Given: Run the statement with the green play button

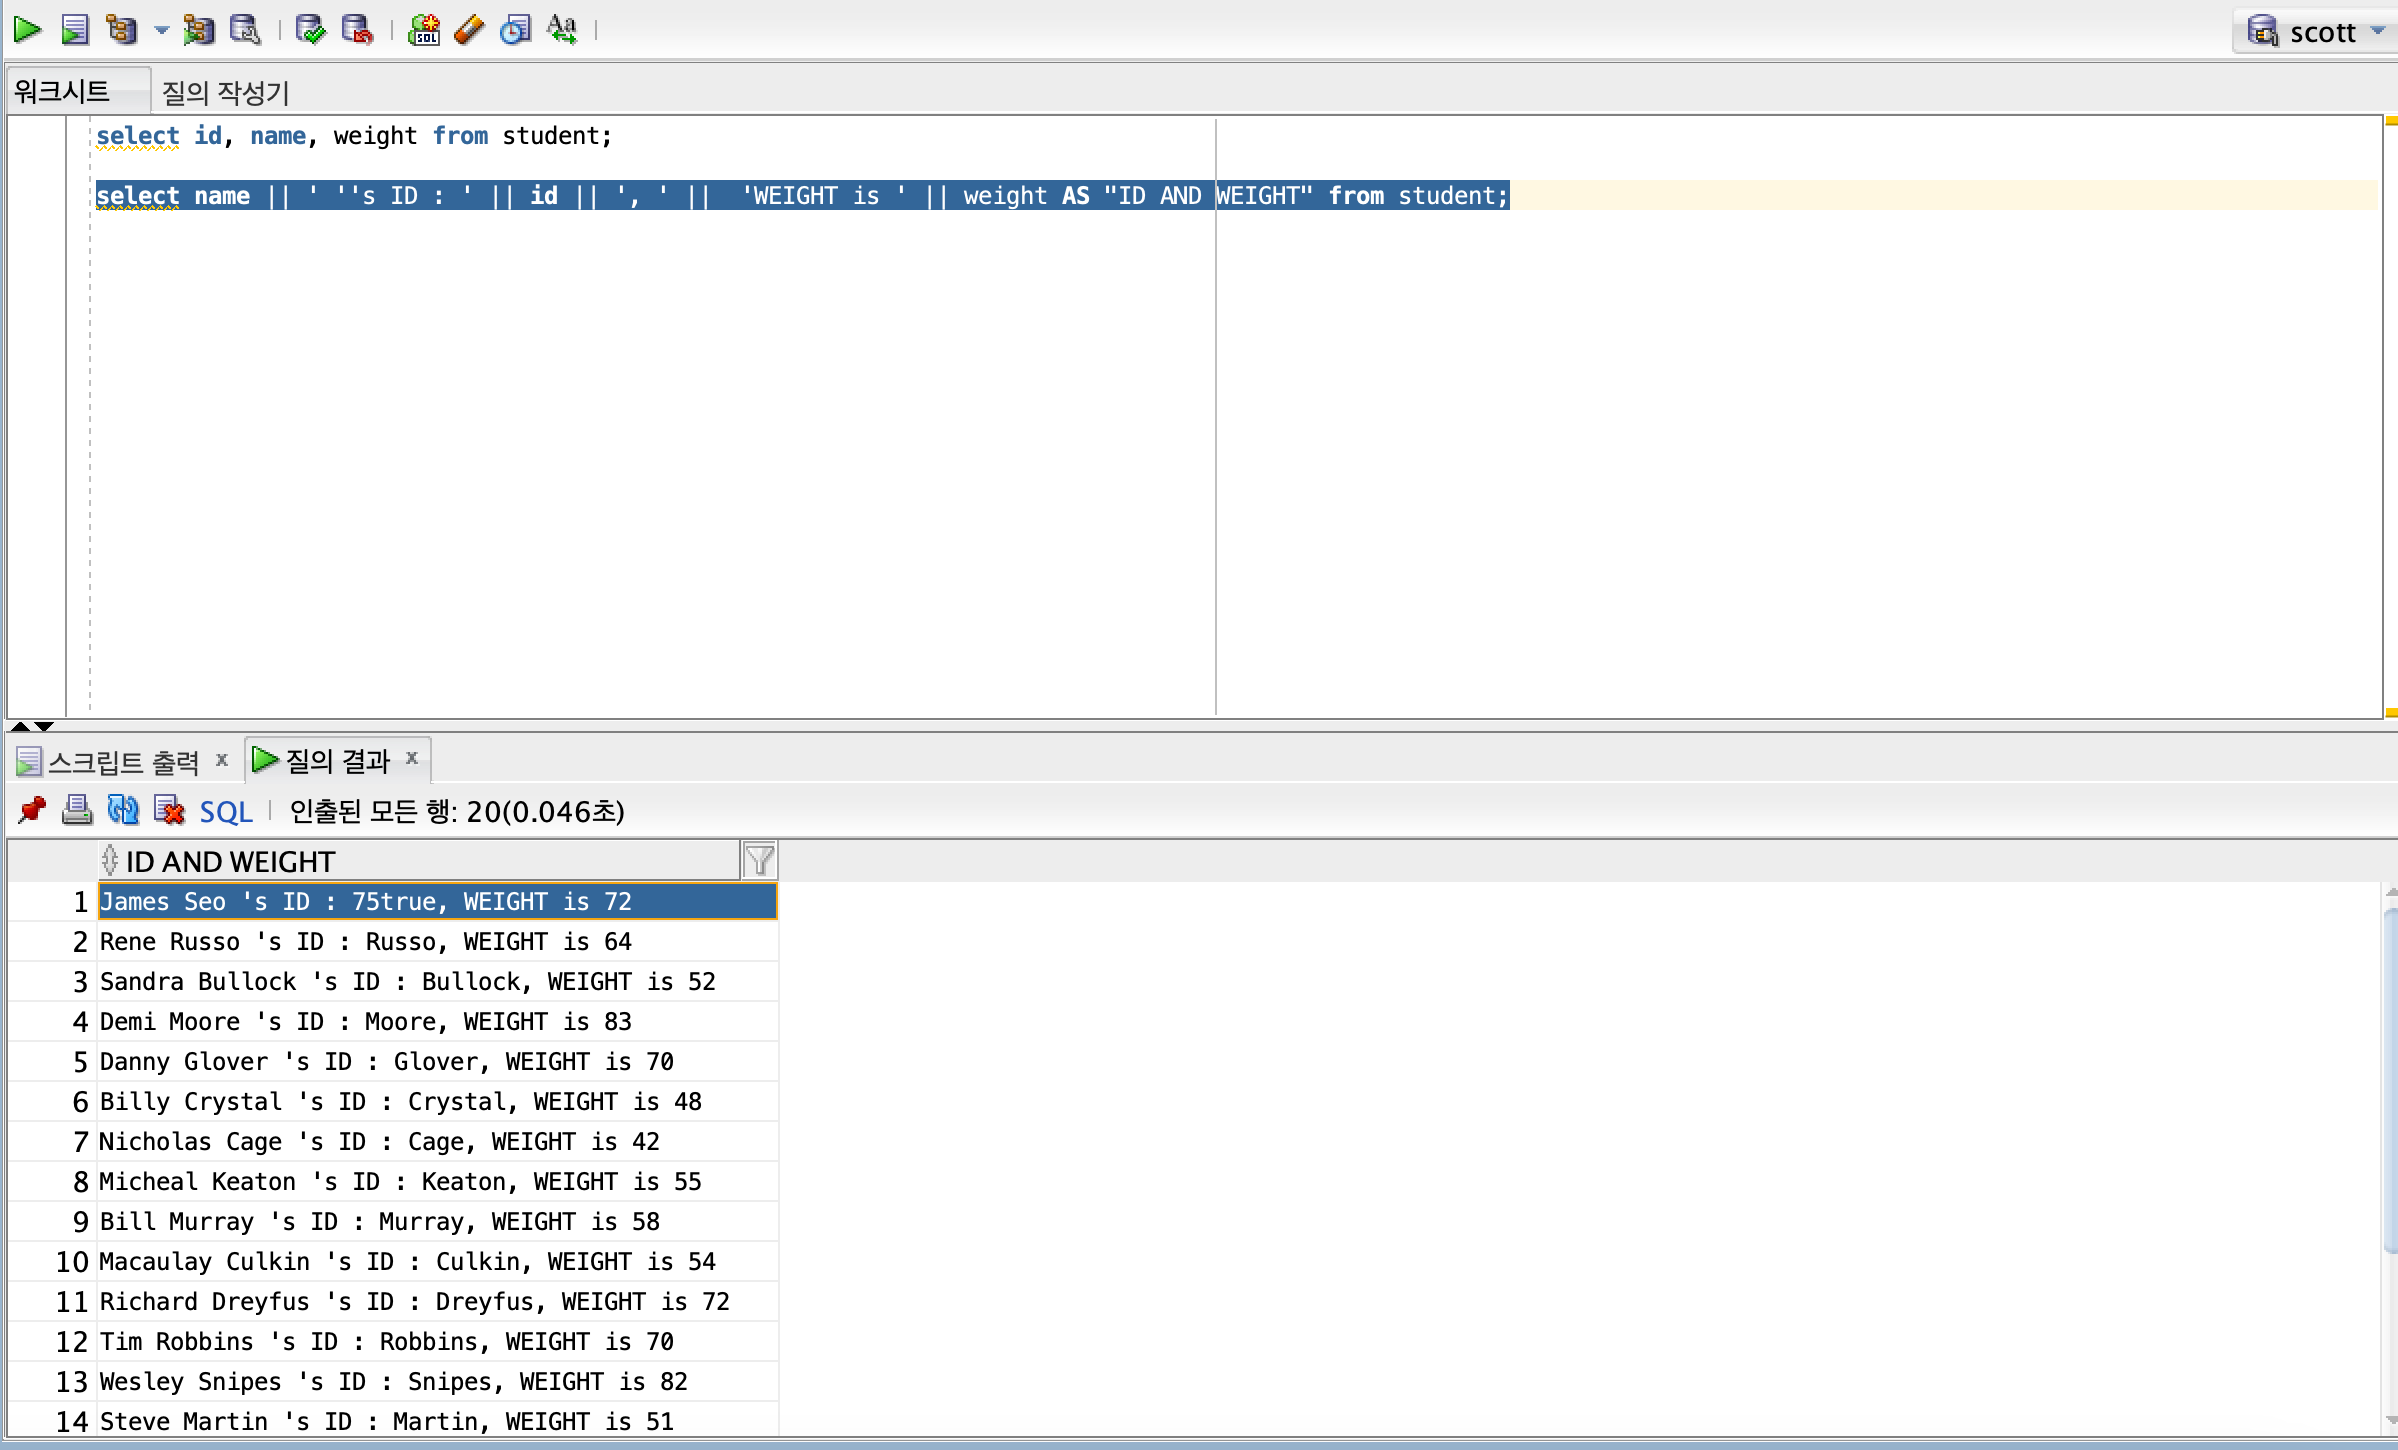Looking at the screenshot, I should (x=27, y=30).
